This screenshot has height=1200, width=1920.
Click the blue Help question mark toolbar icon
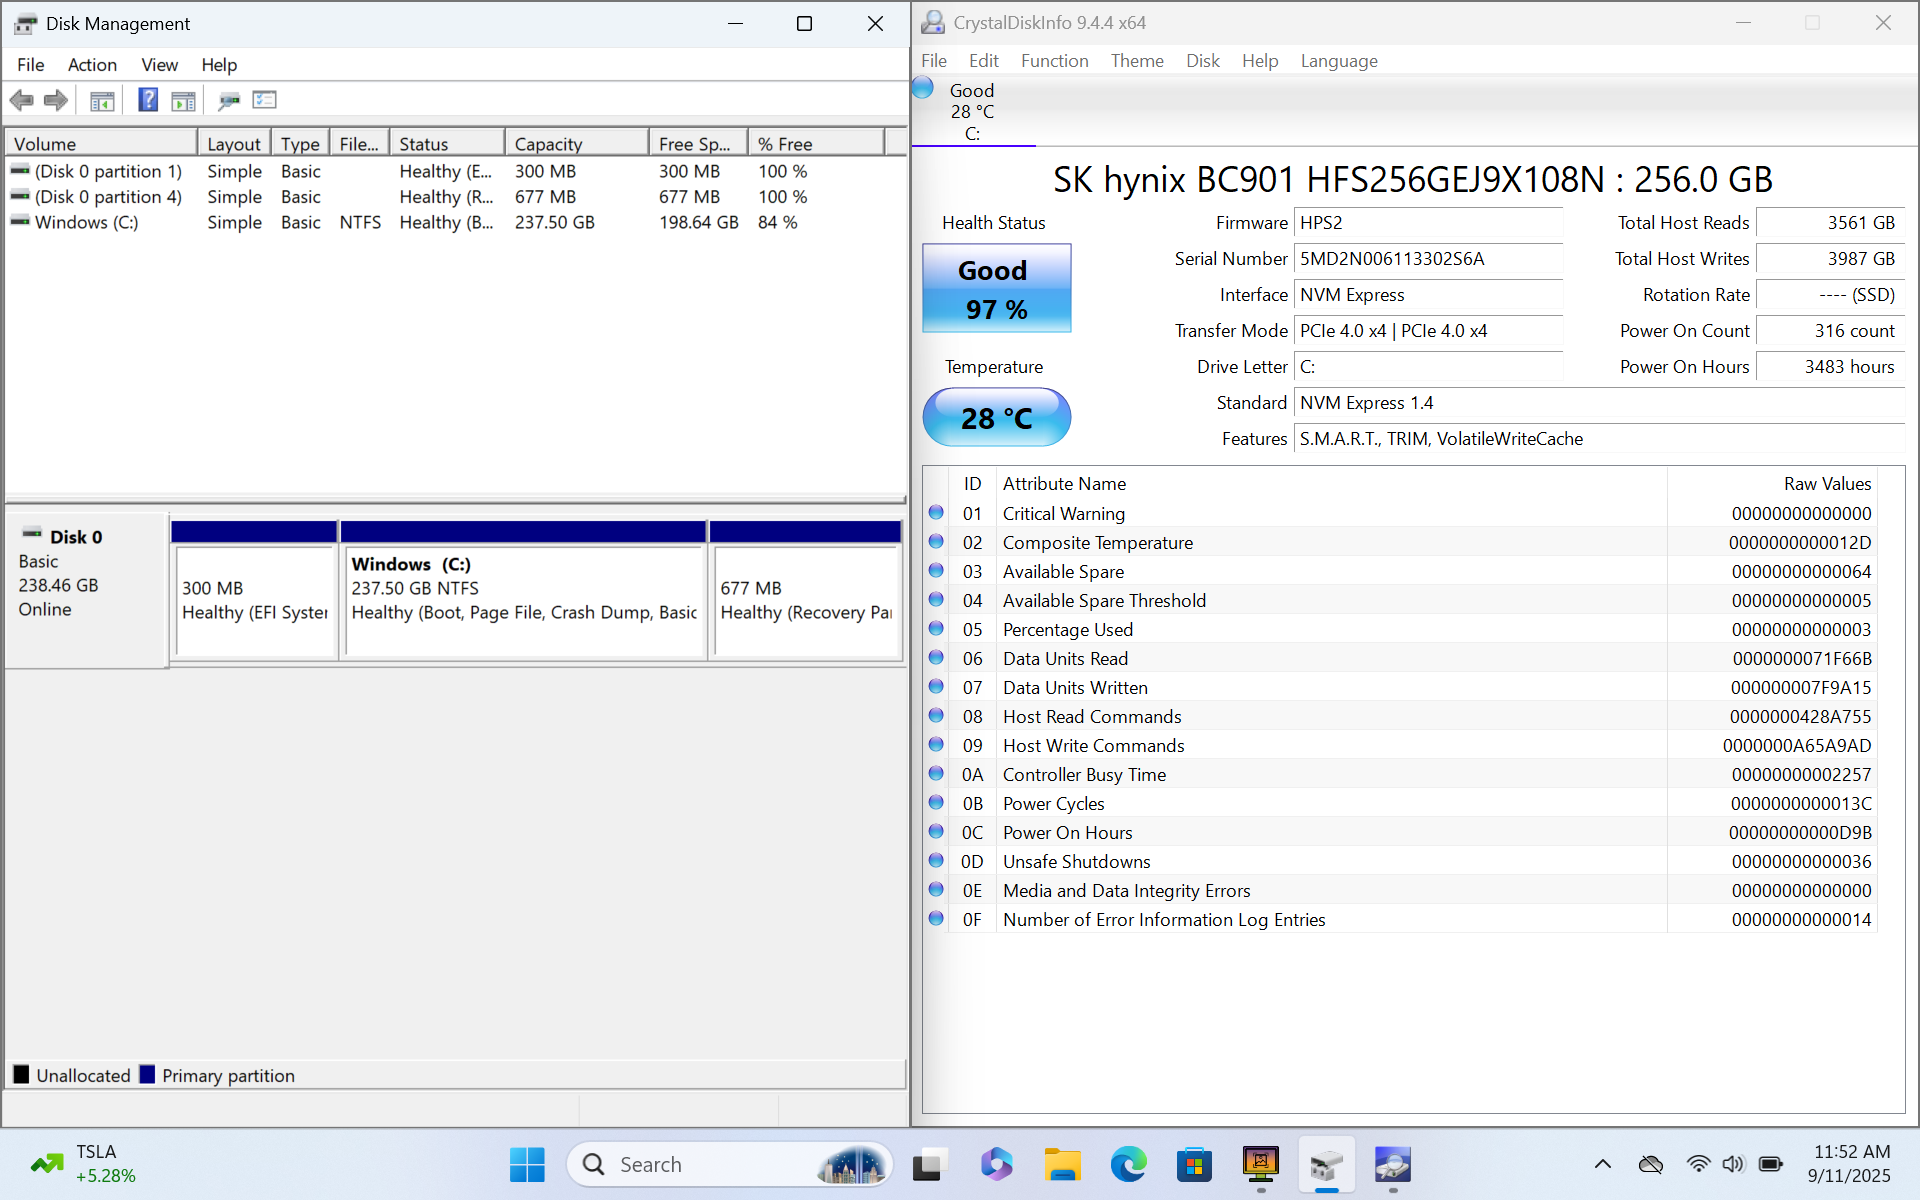[x=148, y=100]
